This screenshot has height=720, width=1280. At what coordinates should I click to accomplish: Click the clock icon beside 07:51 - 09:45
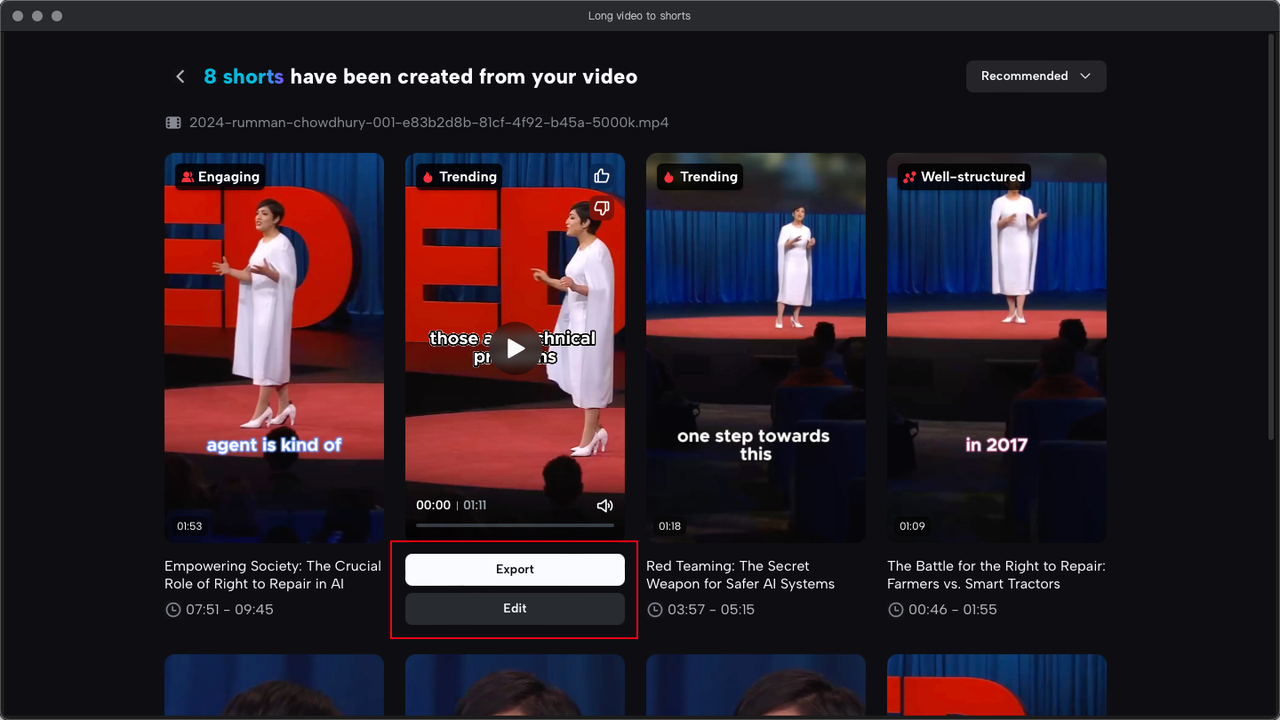point(173,610)
